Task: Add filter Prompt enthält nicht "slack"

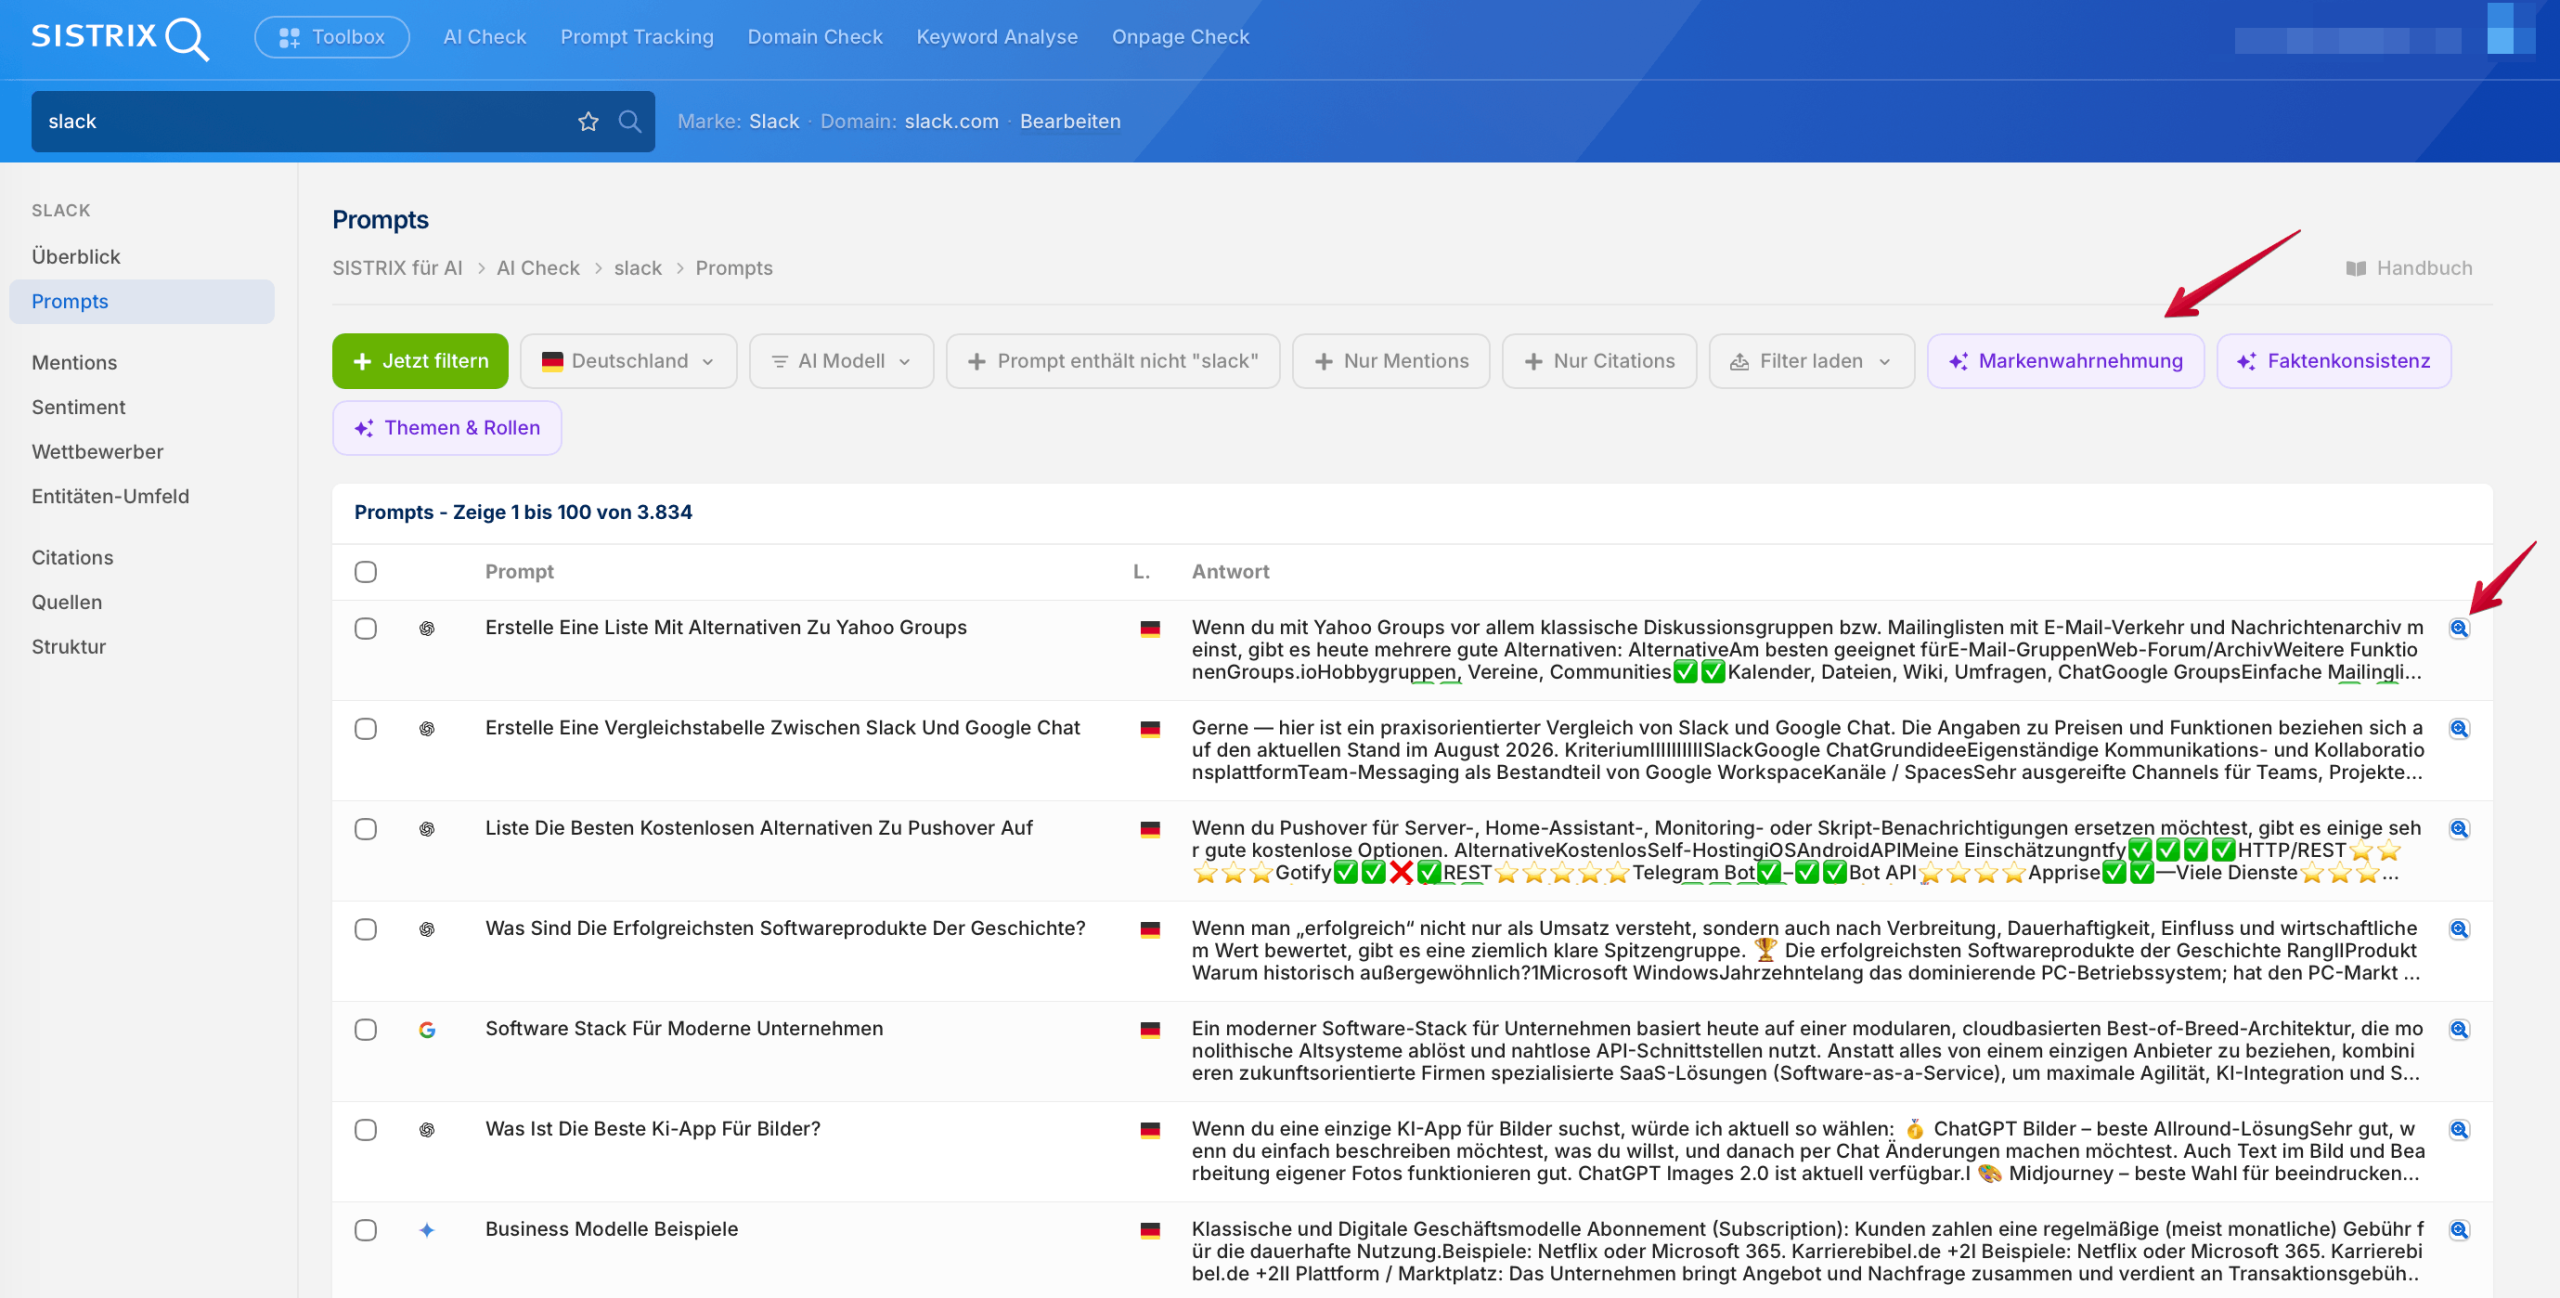Action: [1113, 361]
